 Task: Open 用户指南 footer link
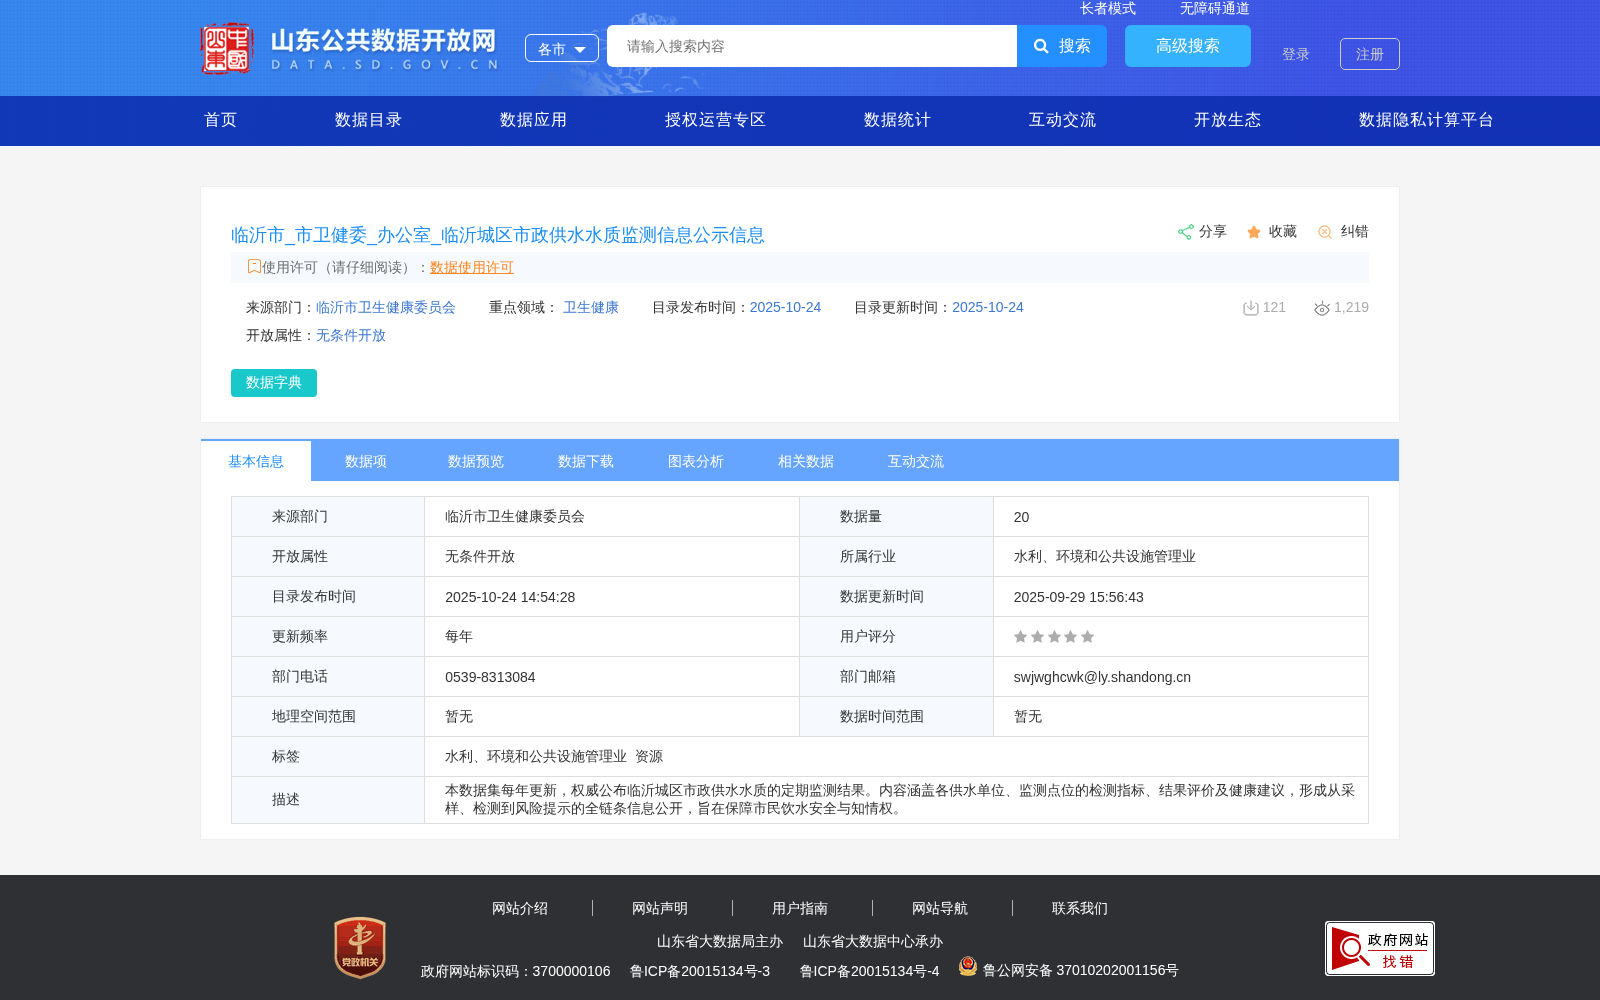(x=800, y=908)
